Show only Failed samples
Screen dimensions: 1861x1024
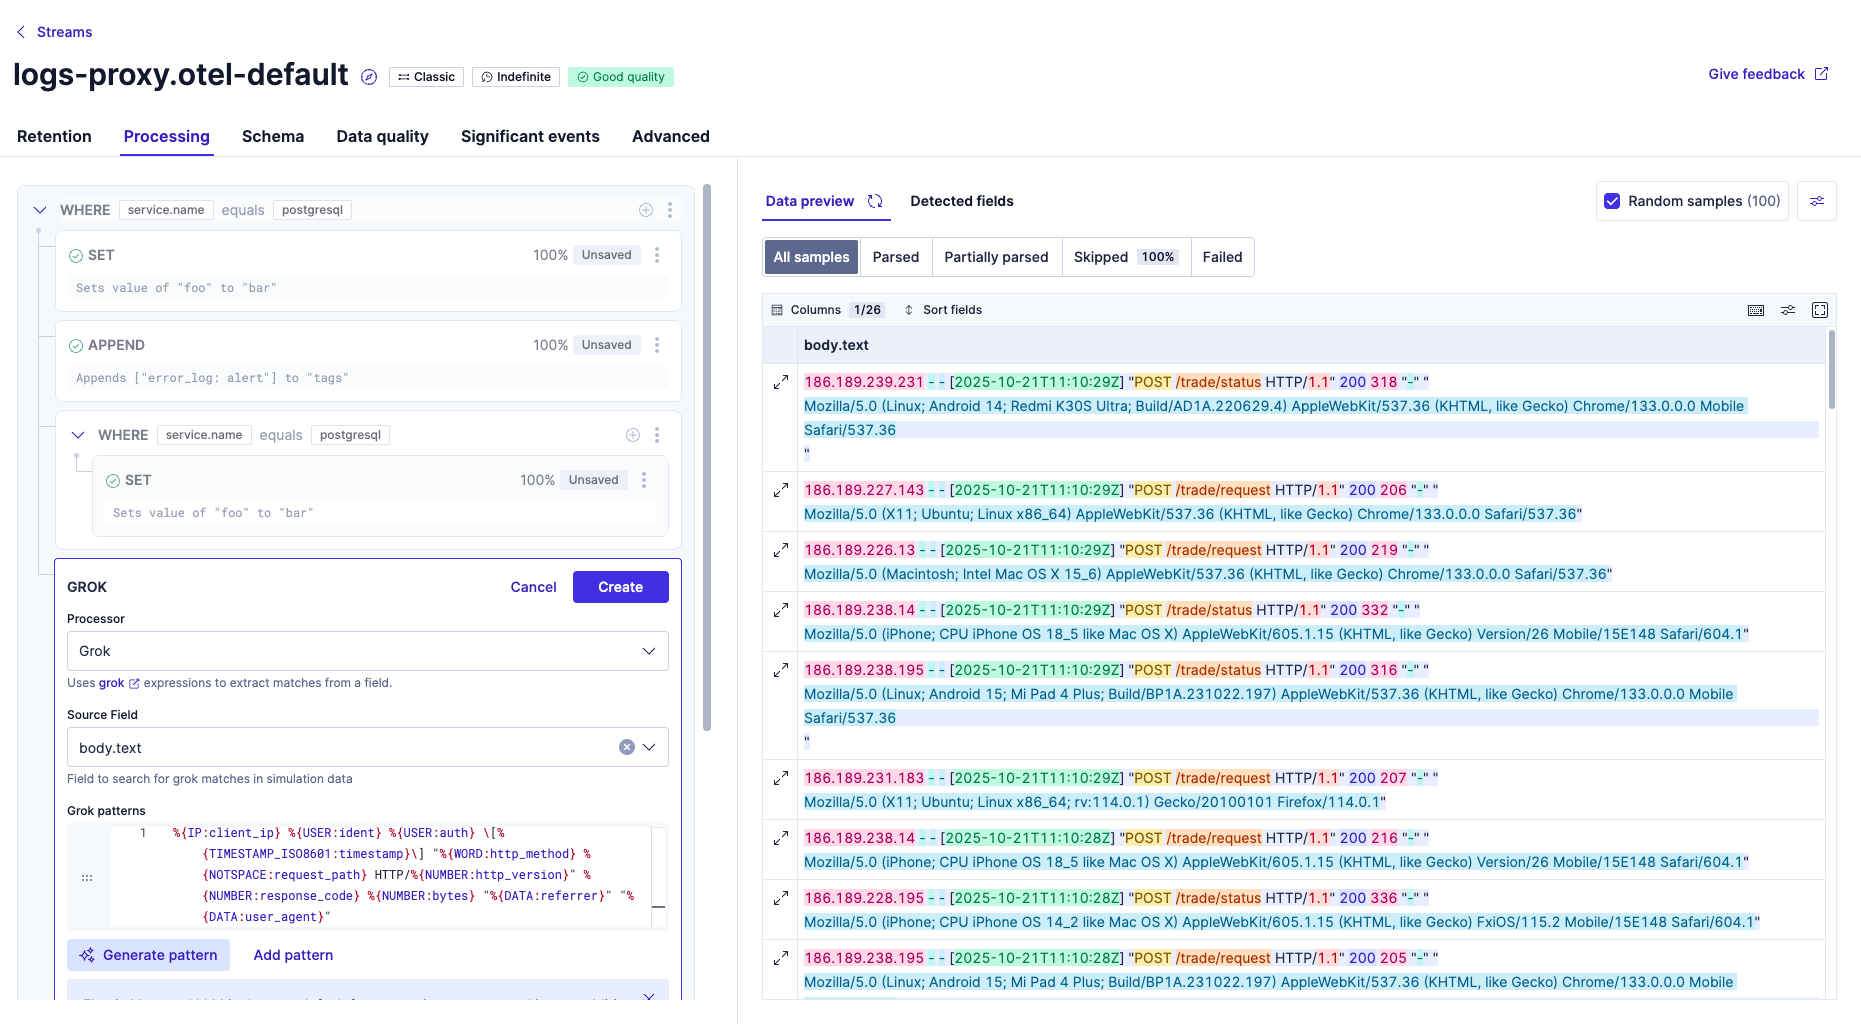[x=1222, y=257]
